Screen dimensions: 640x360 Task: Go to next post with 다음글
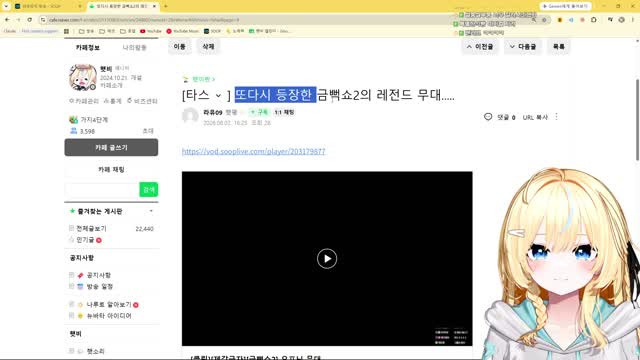click(x=523, y=47)
